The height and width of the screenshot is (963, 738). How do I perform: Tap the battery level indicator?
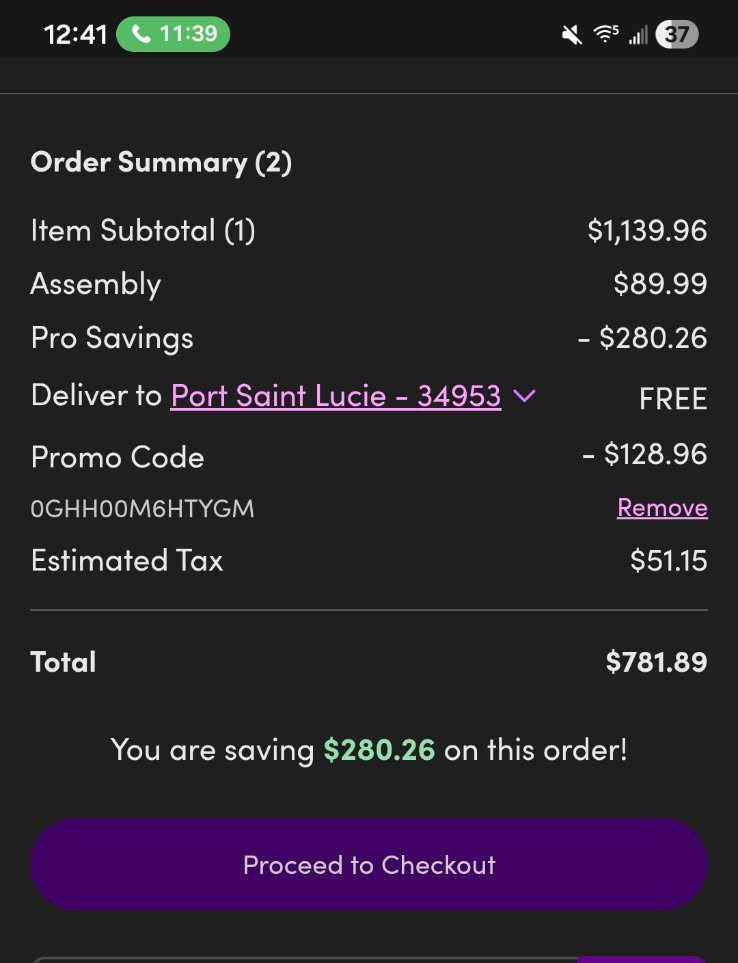tap(677, 35)
